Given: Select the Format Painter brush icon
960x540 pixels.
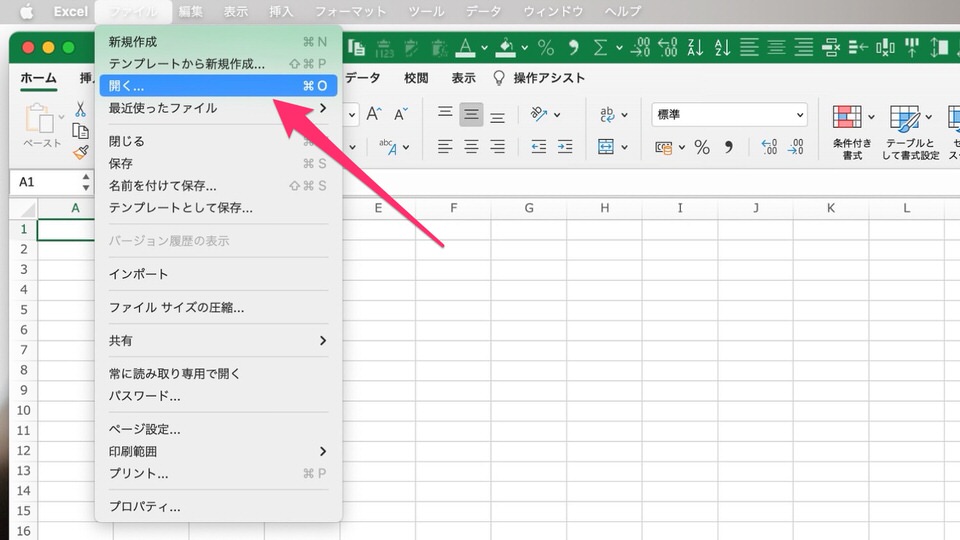Looking at the screenshot, I should 81,152.
